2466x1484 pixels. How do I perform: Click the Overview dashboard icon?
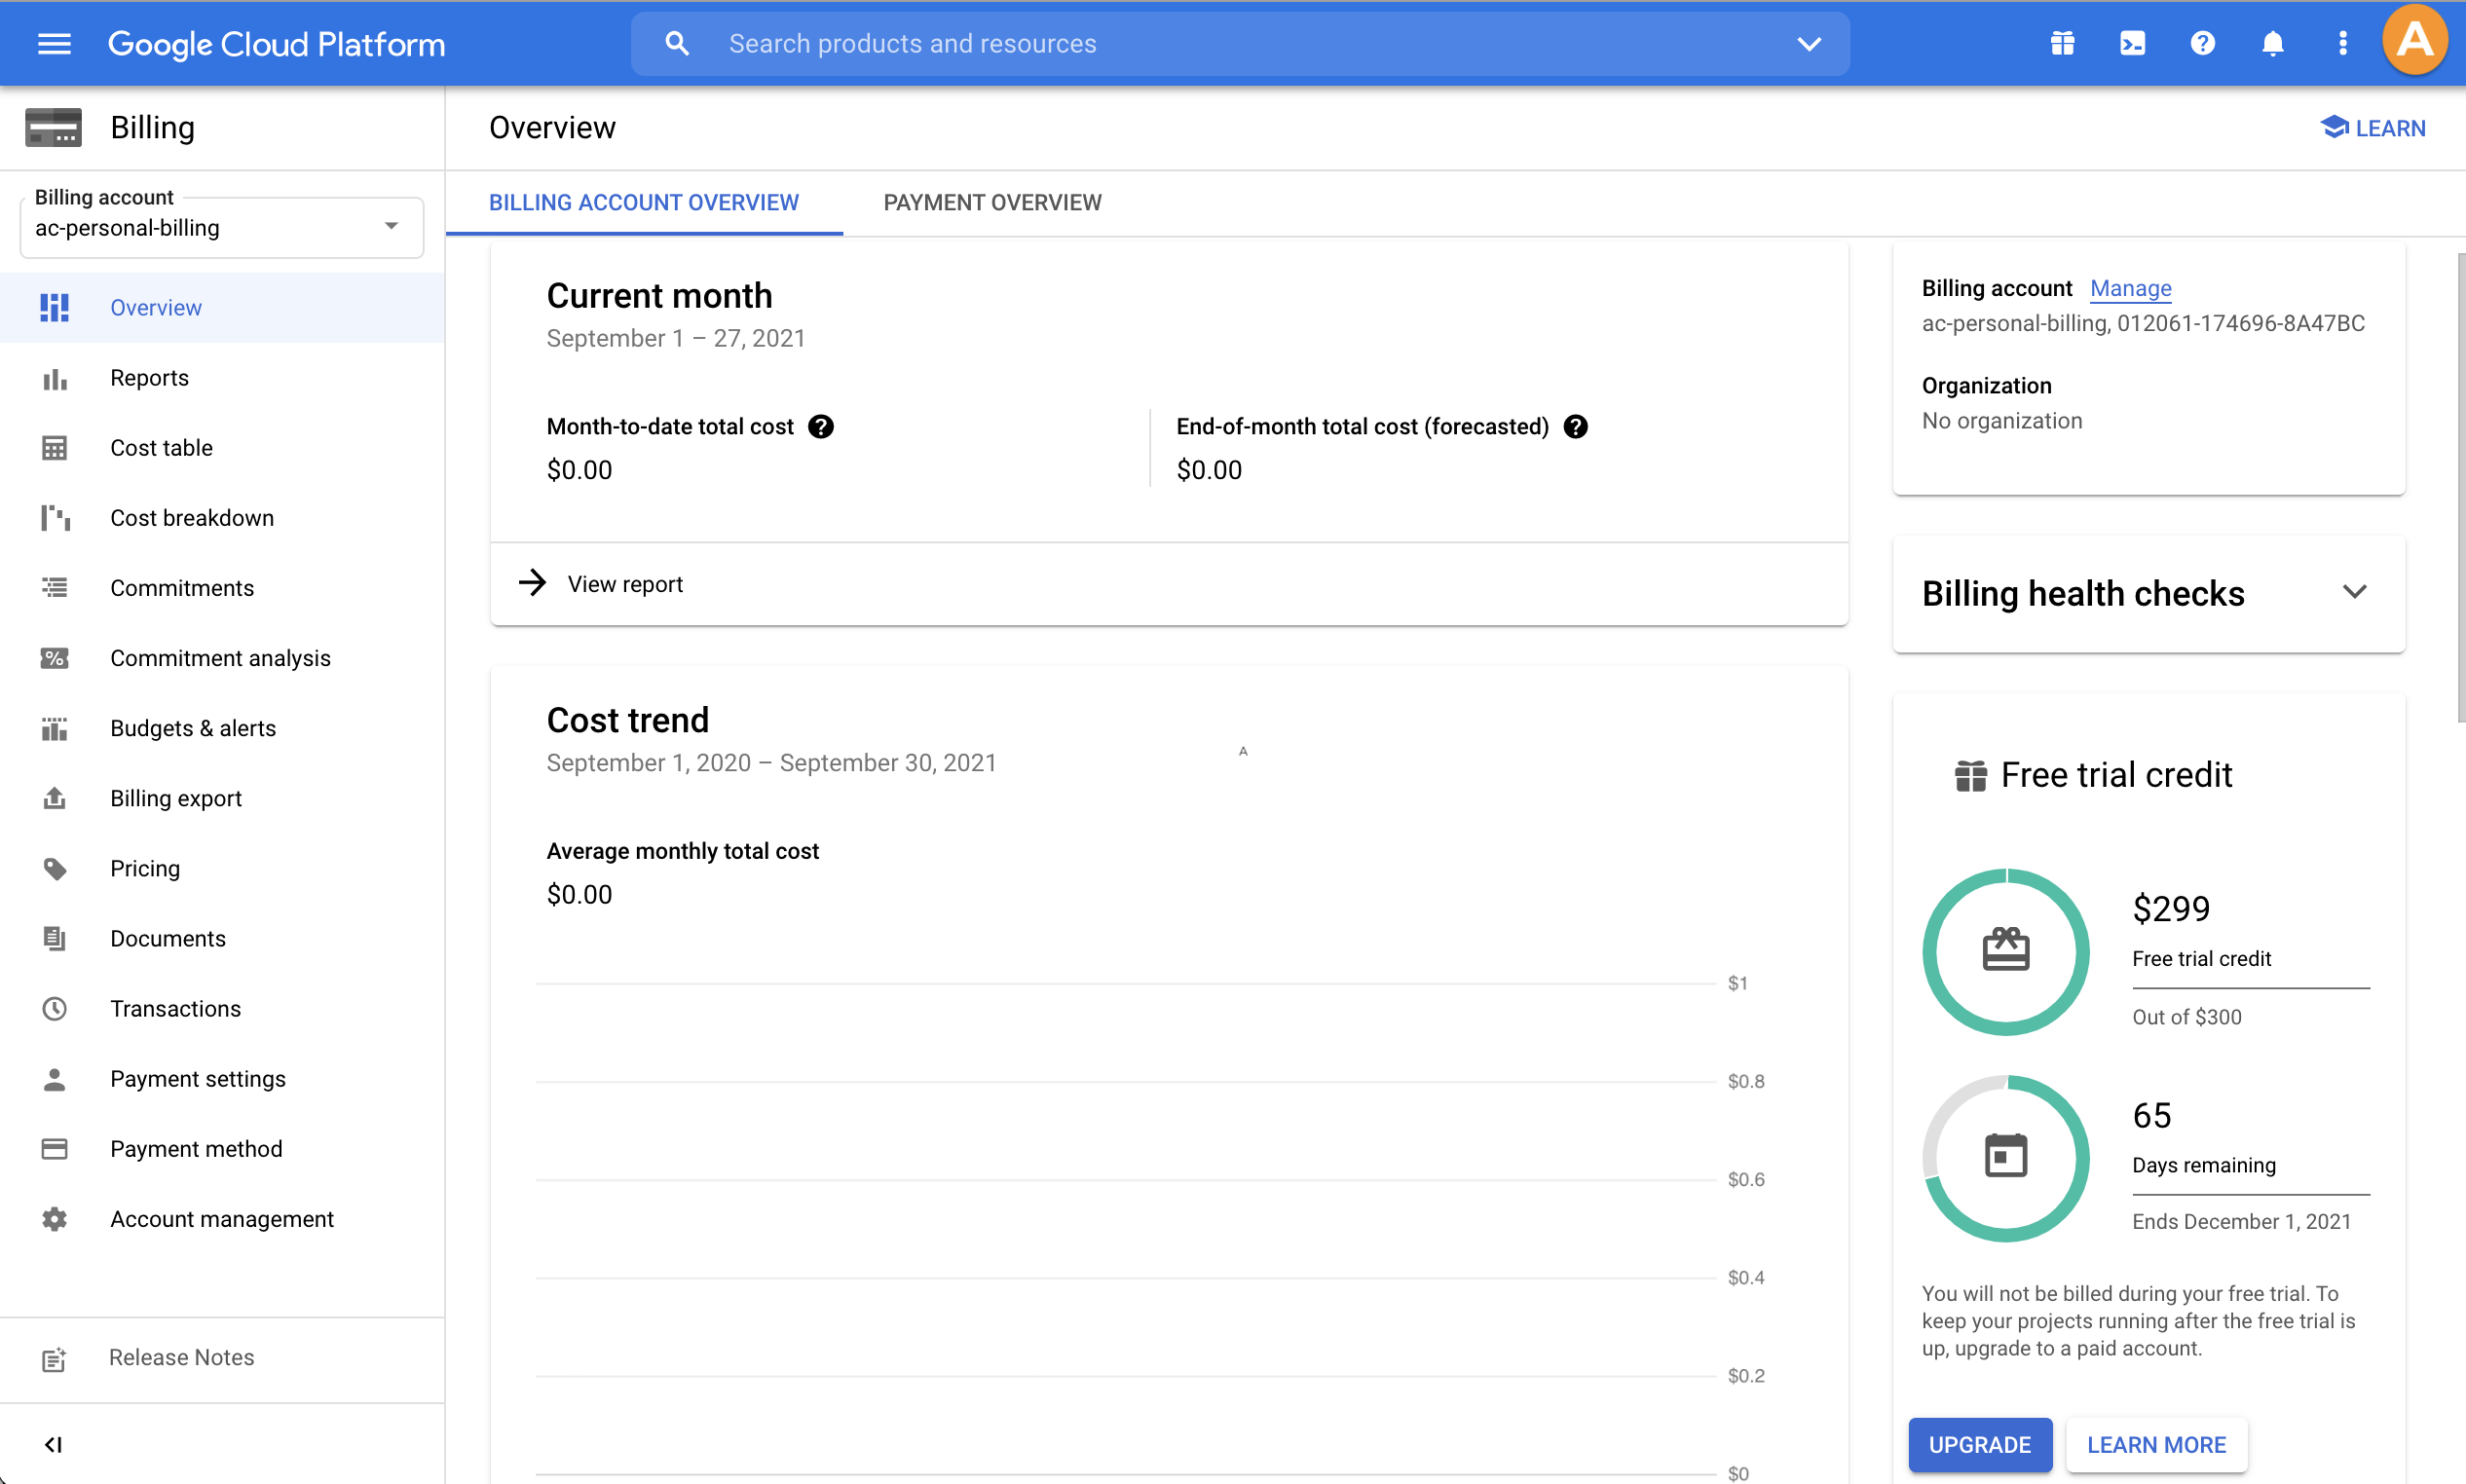click(x=54, y=308)
